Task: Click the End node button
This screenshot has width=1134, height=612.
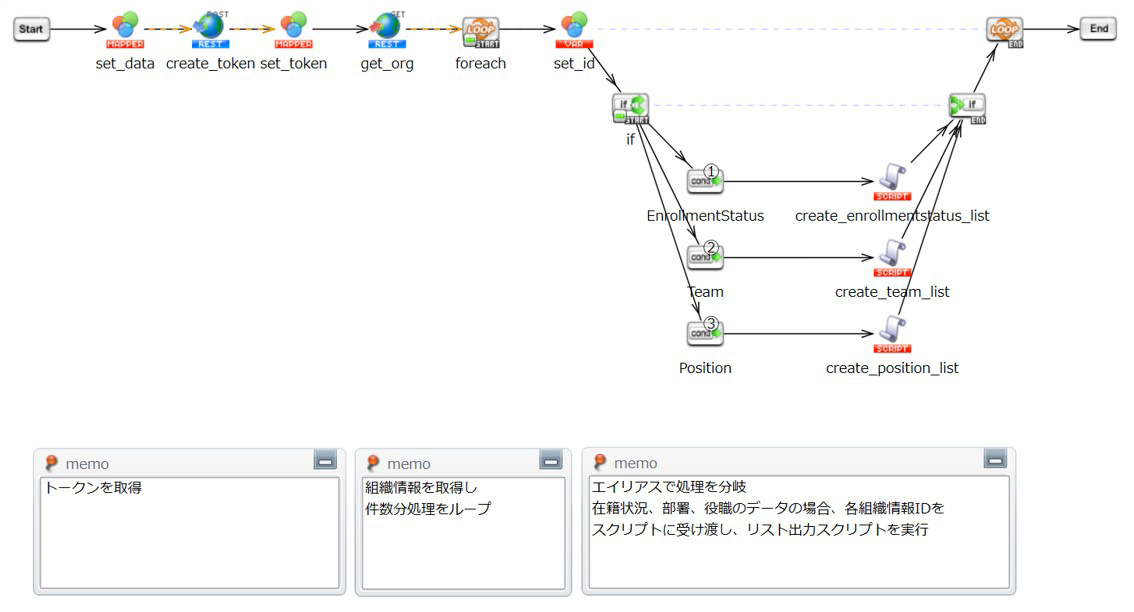Action: pyautogui.click(x=1098, y=29)
